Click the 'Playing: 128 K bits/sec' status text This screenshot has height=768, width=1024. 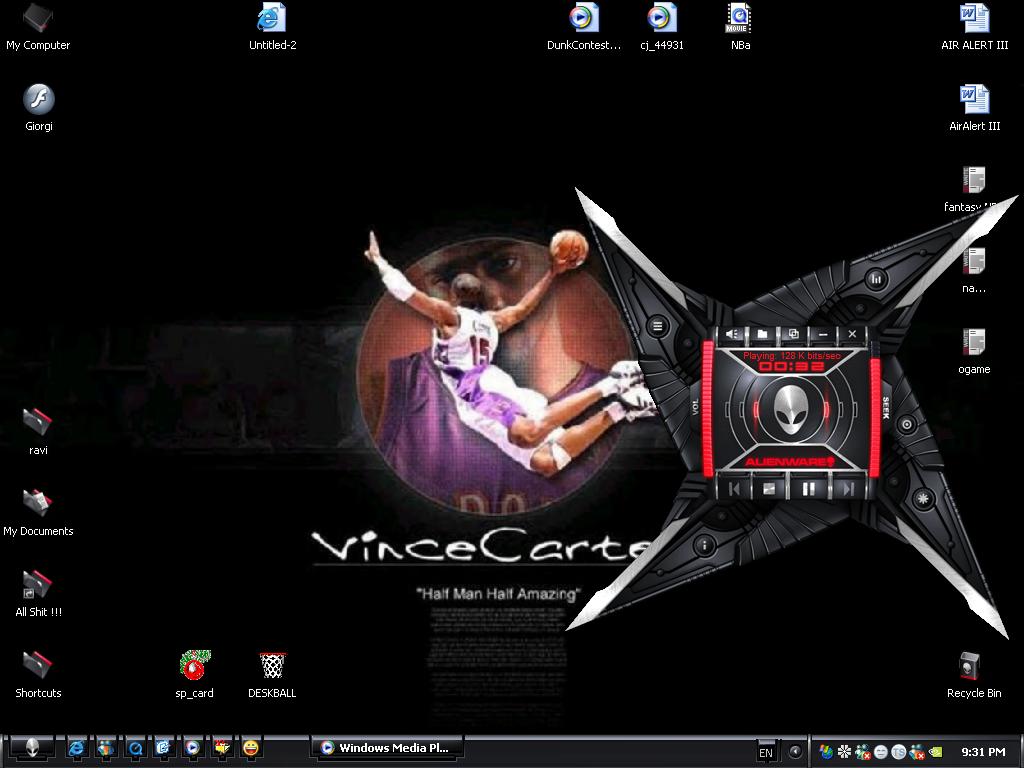(x=792, y=356)
